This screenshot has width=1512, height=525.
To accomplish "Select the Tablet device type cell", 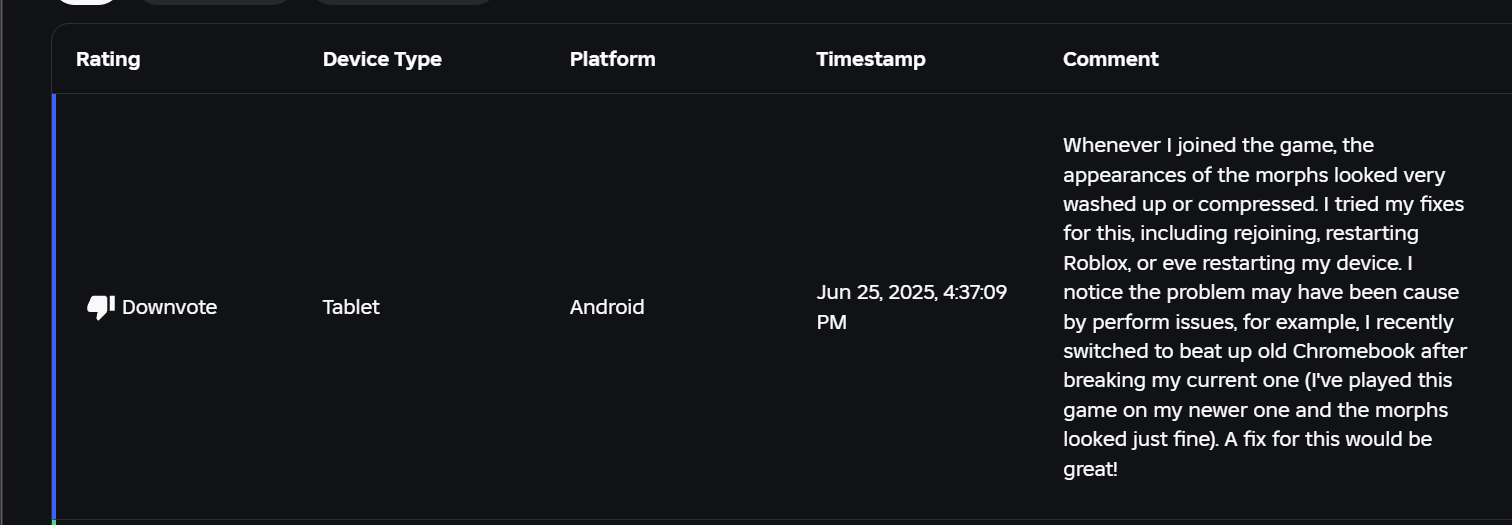I will tap(351, 307).
